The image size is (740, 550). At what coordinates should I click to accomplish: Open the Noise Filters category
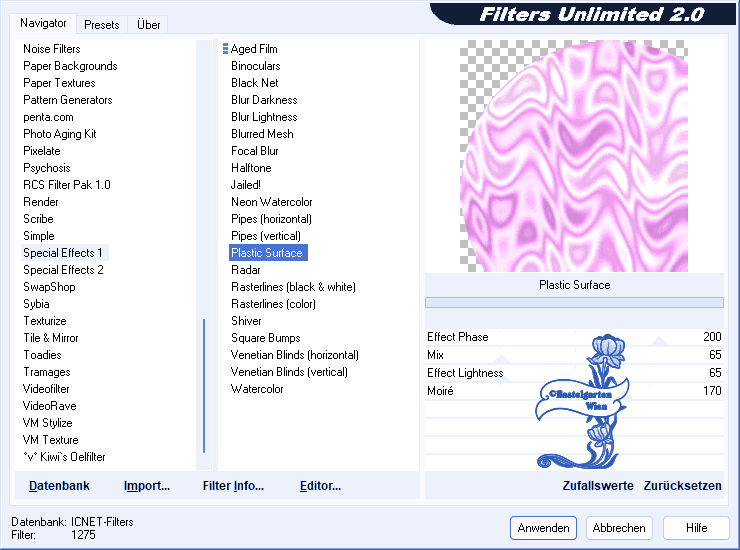click(51, 49)
